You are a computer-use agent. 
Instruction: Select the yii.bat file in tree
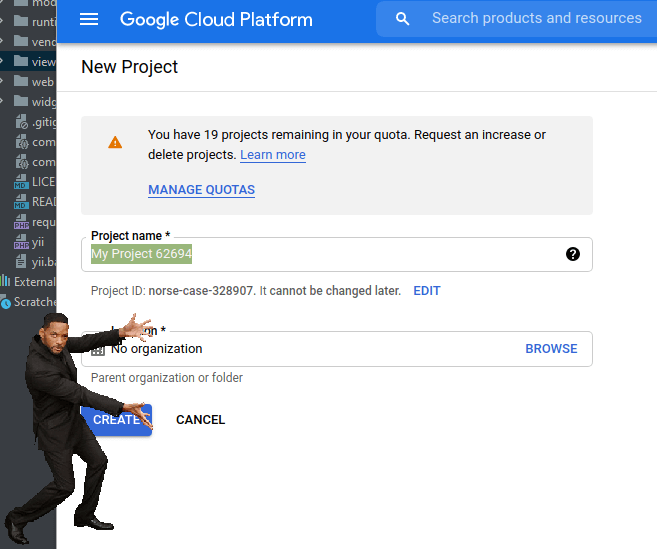click(x=36, y=262)
